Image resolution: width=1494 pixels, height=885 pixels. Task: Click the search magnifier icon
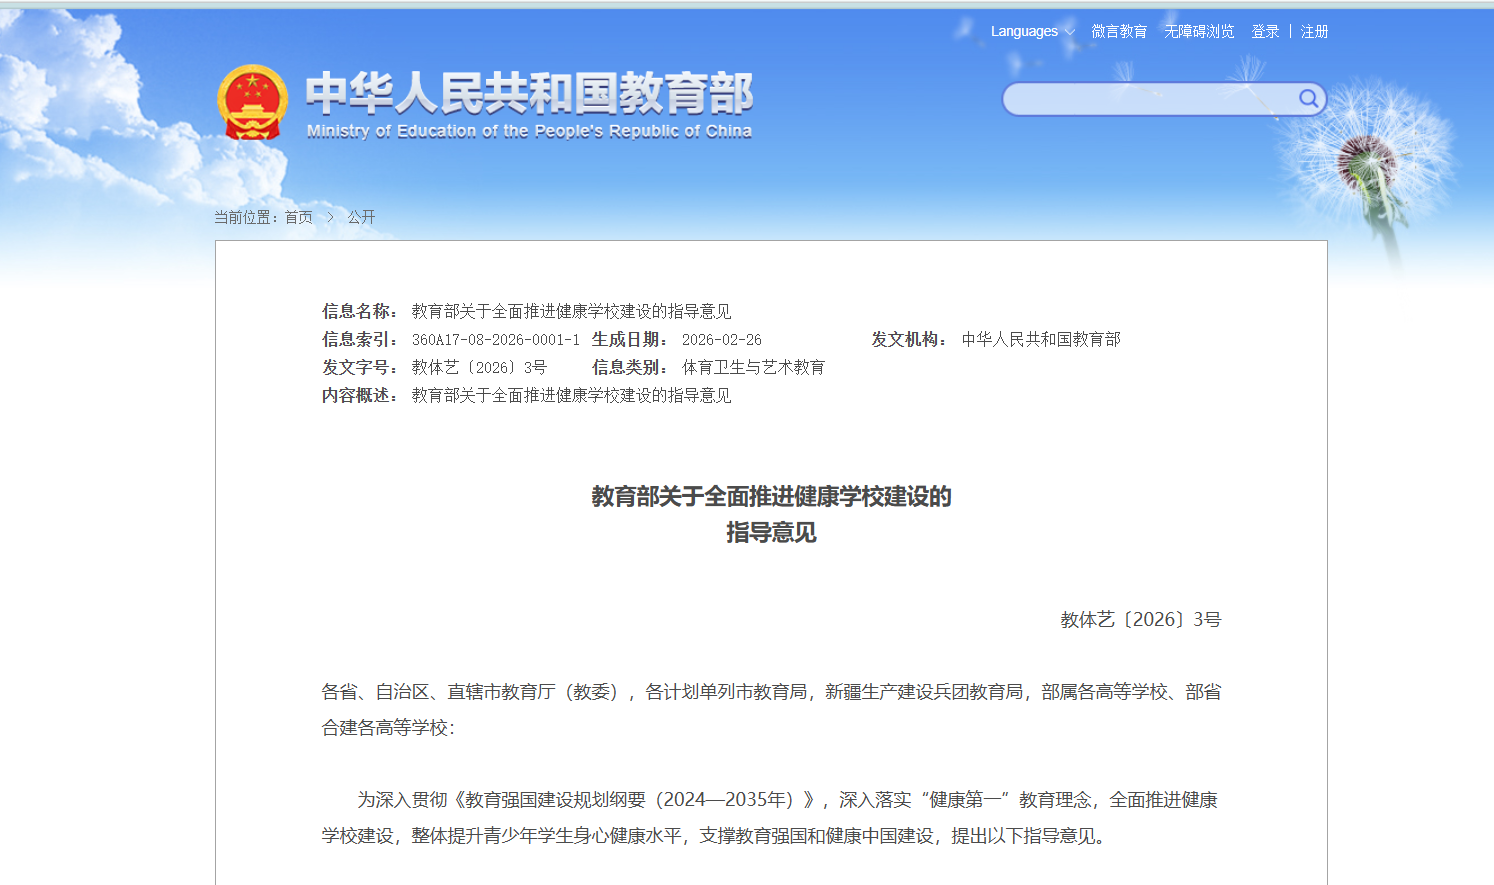pyautogui.click(x=1308, y=98)
